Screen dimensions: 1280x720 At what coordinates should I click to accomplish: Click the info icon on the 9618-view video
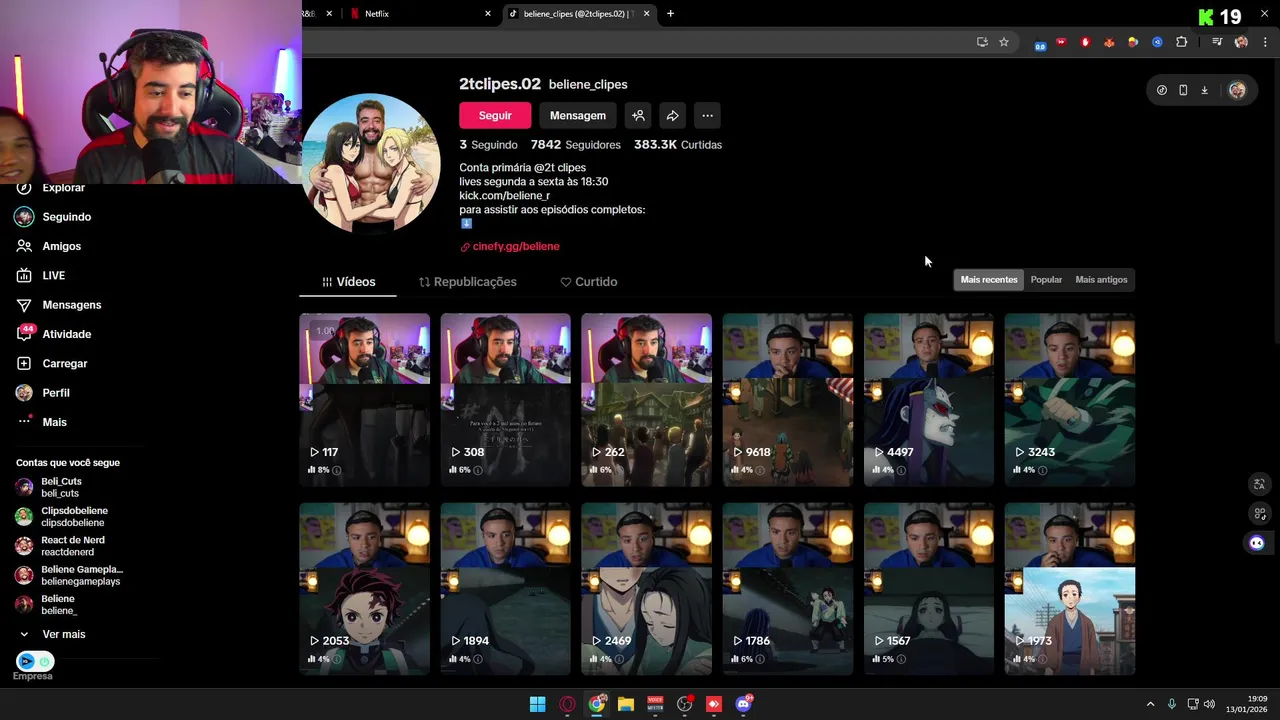pos(760,470)
